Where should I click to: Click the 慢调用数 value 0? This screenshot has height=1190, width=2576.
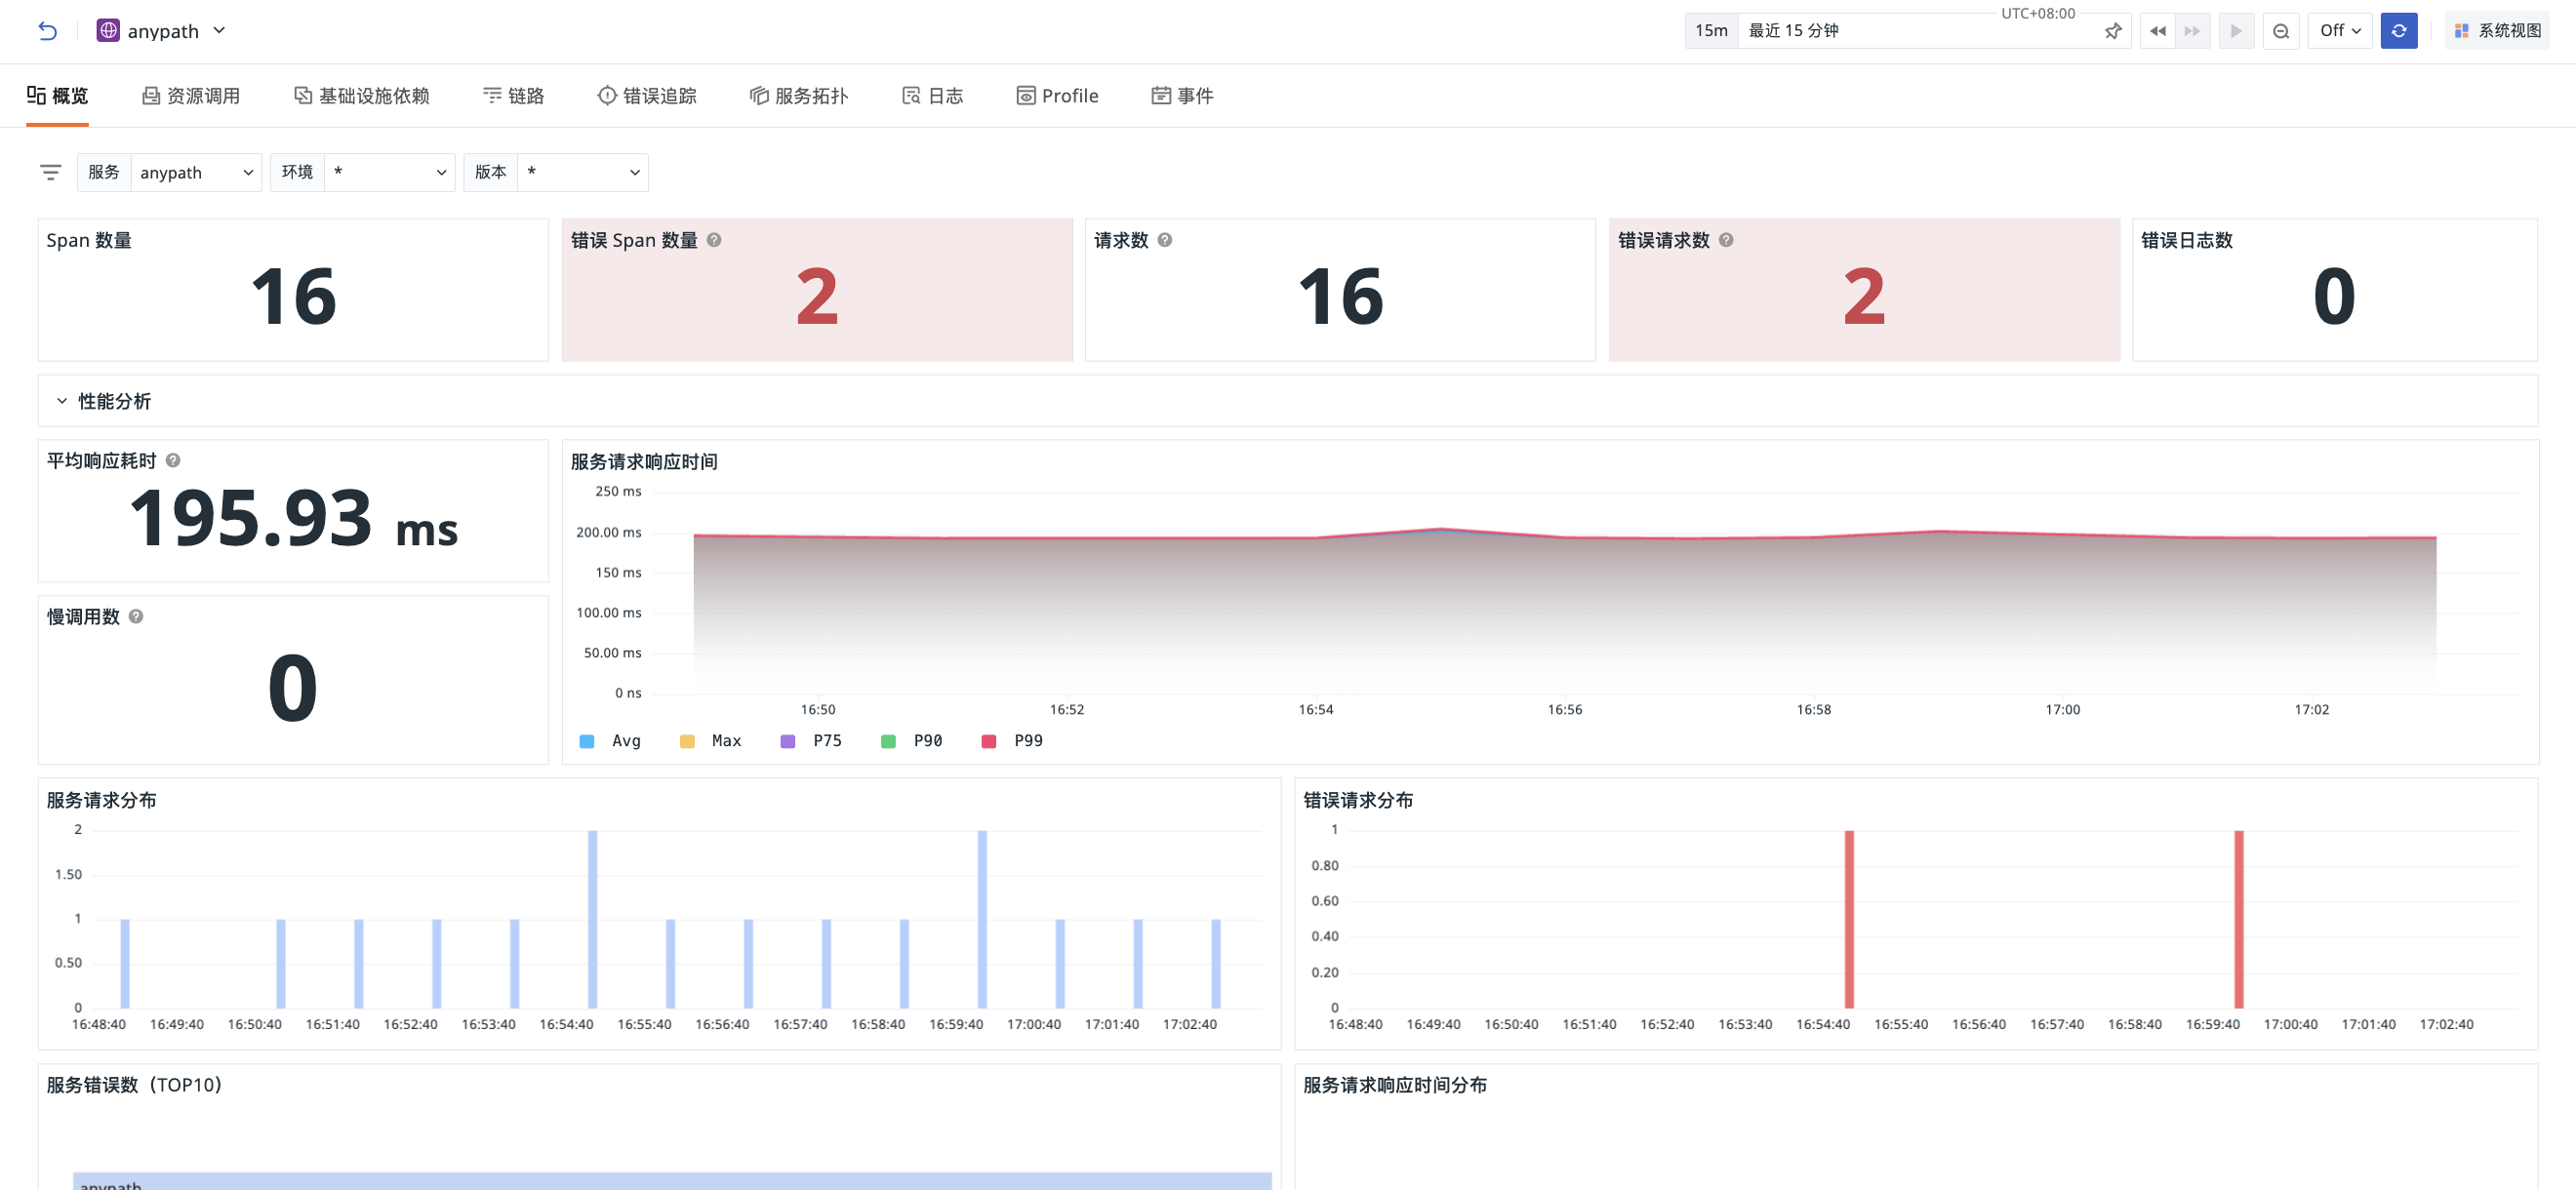click(x=293, y=688)
